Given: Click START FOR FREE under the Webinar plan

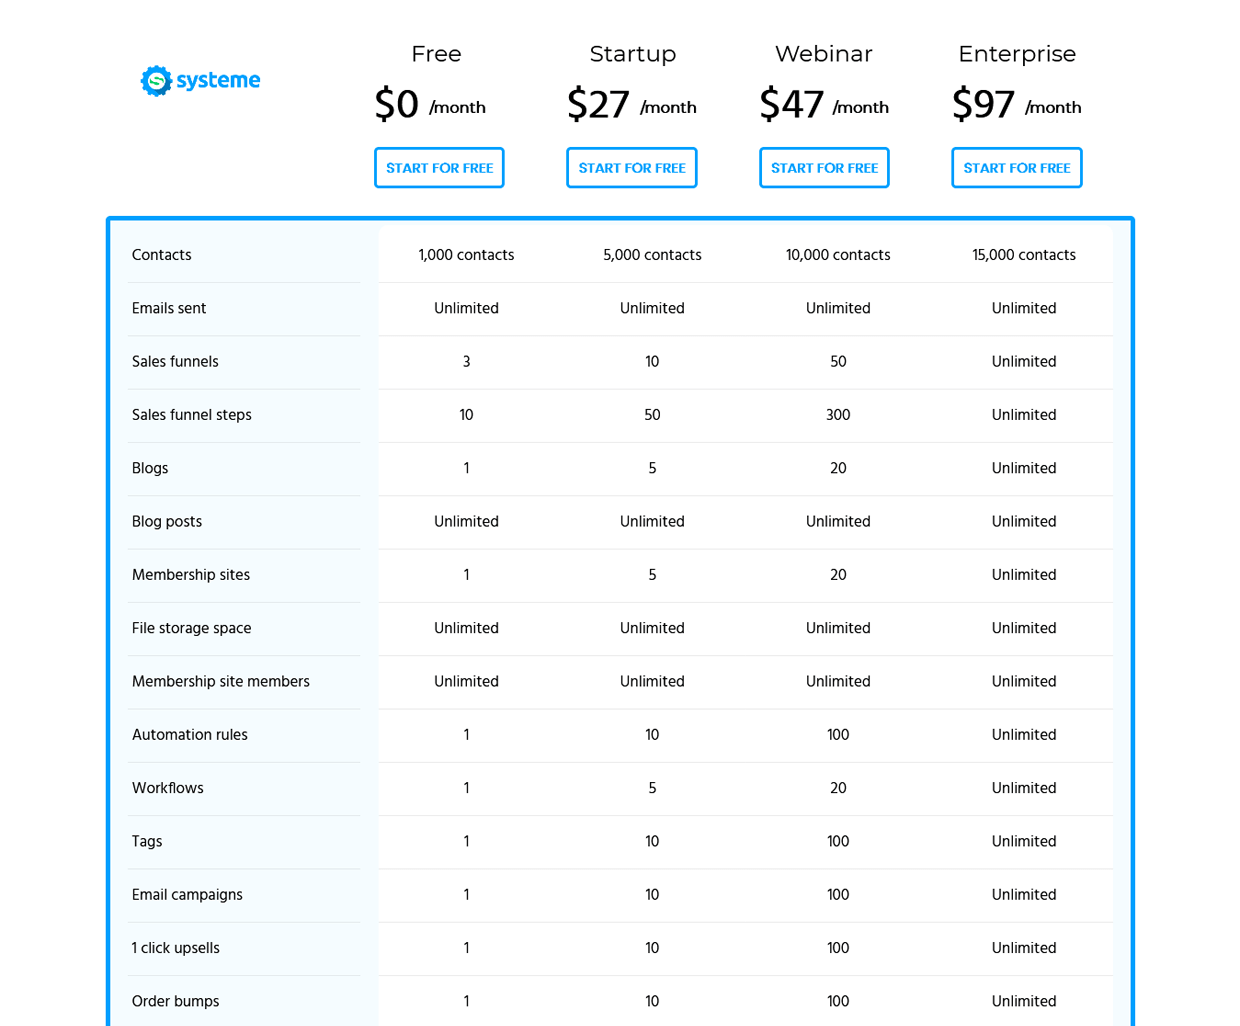Looking at the screenshot, I should coord(824,167).
